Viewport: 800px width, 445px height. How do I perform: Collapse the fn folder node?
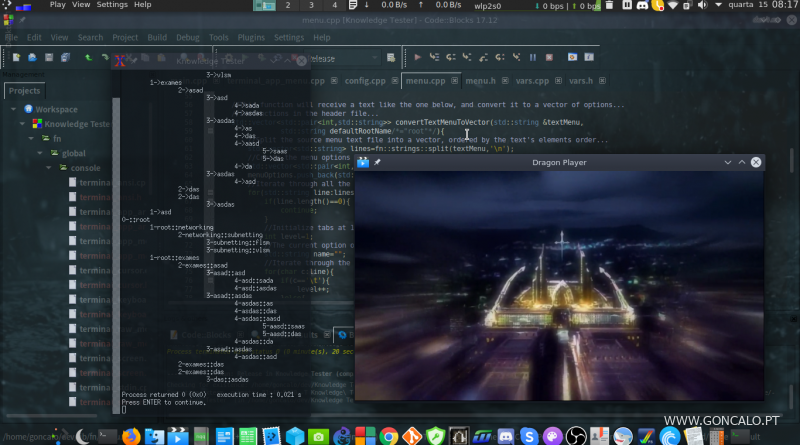(x=31, y=138)
